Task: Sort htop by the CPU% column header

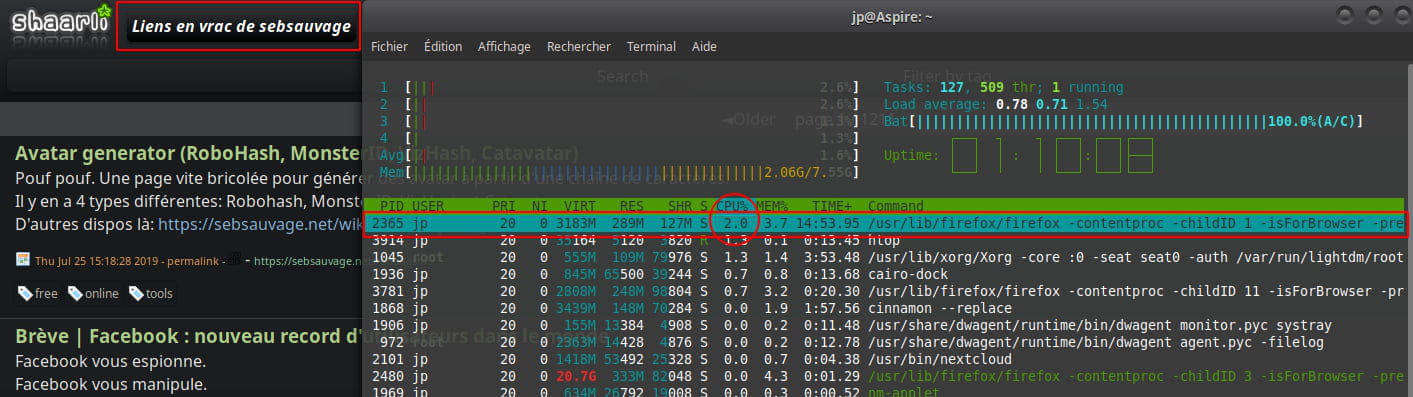Action: point(733,205)
